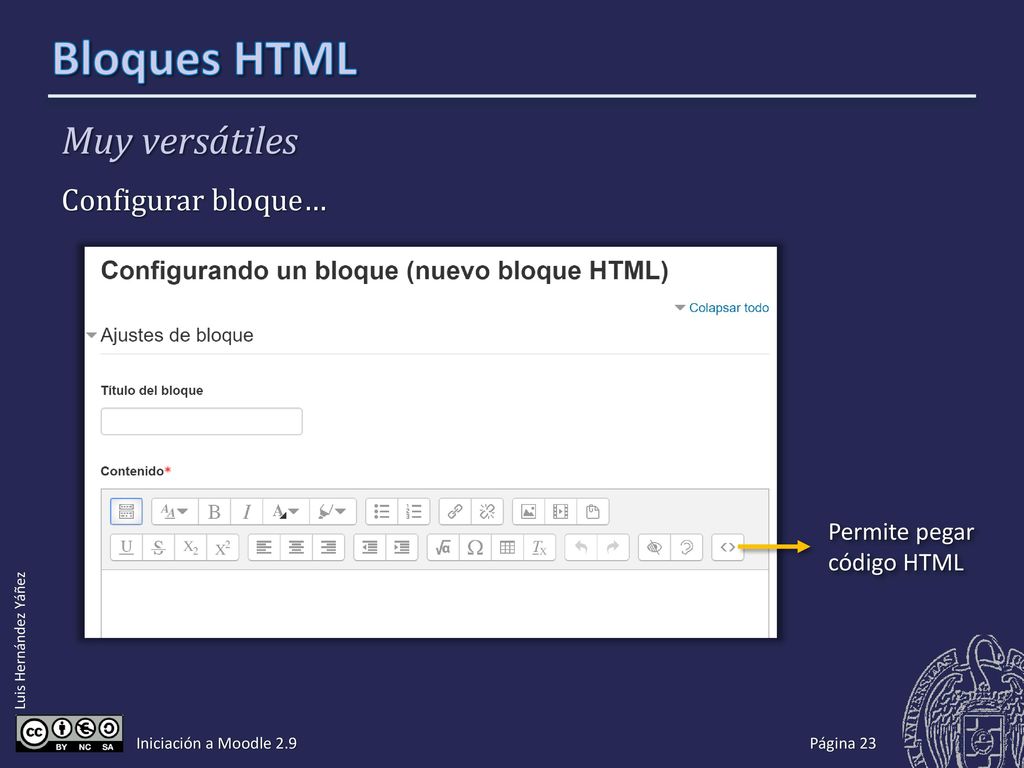Insert a hyperlink with the link icon
The image size is (1024, 768).
pyautogui.click(x=455, y=511)
